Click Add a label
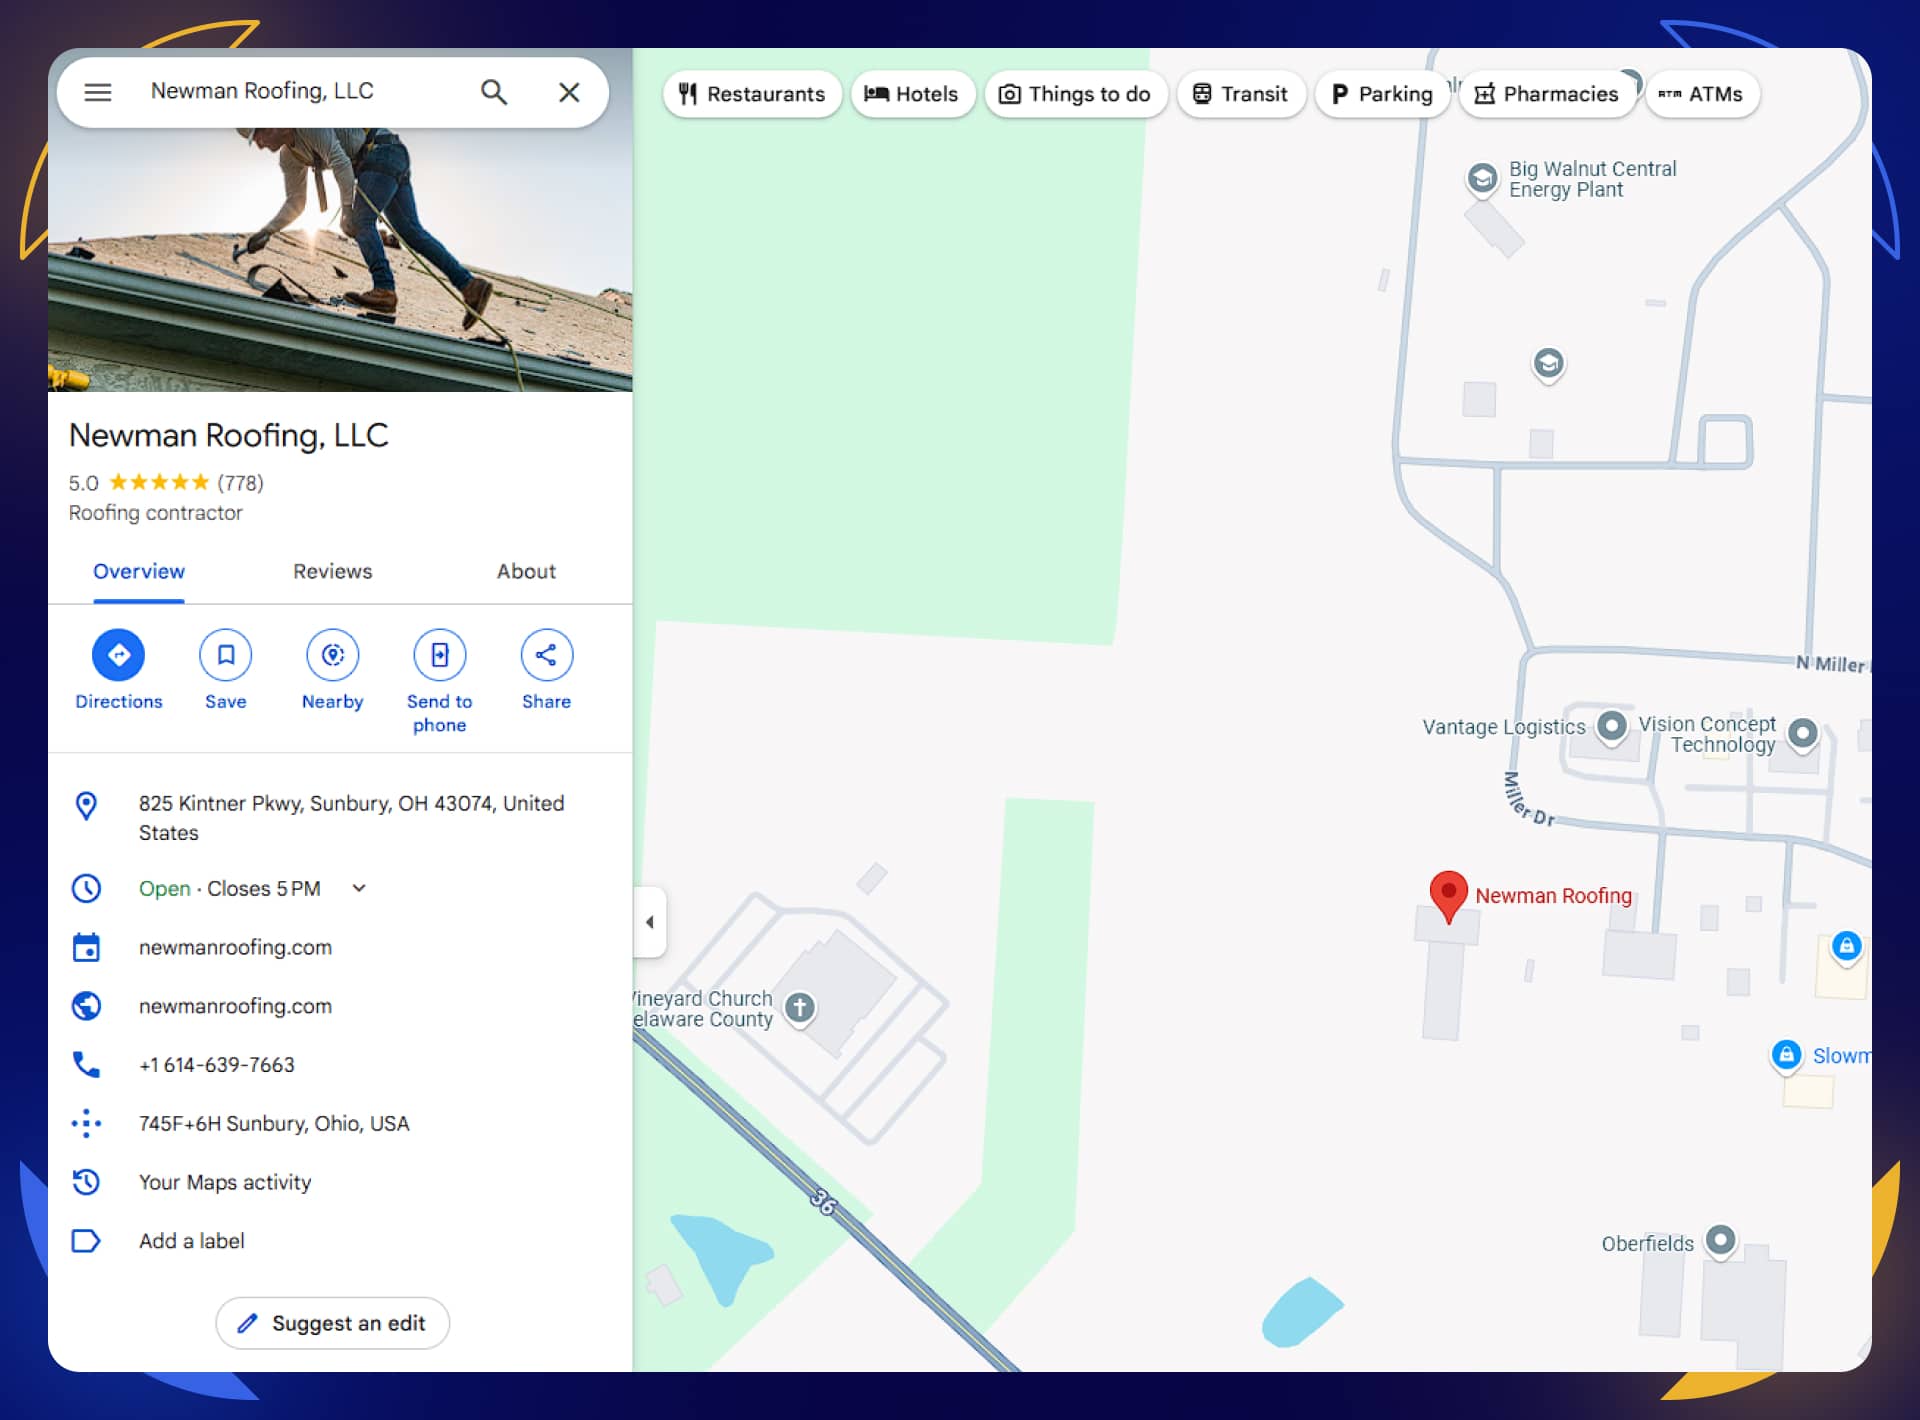Viewport: 1920px width, 1420px height. 191,1241
